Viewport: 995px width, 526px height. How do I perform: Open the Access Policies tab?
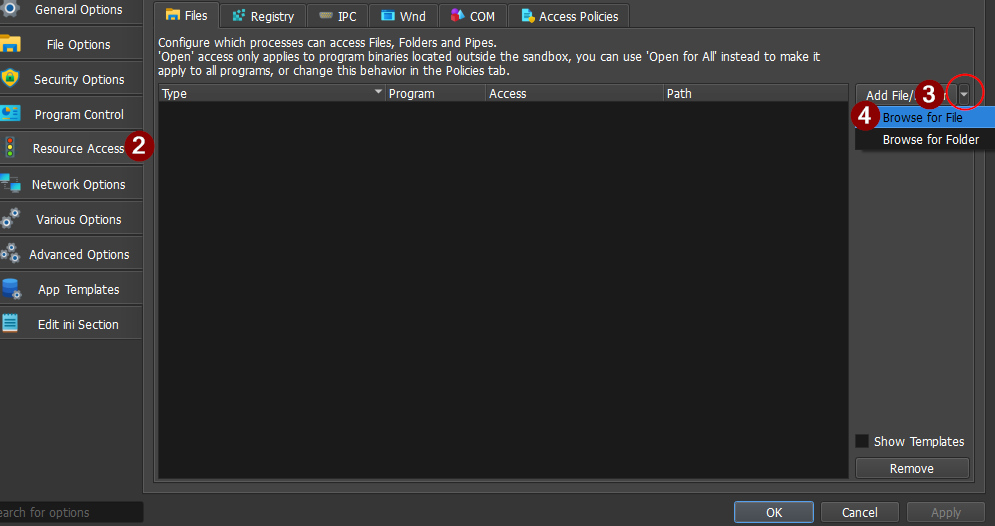(x=569, y=16)
